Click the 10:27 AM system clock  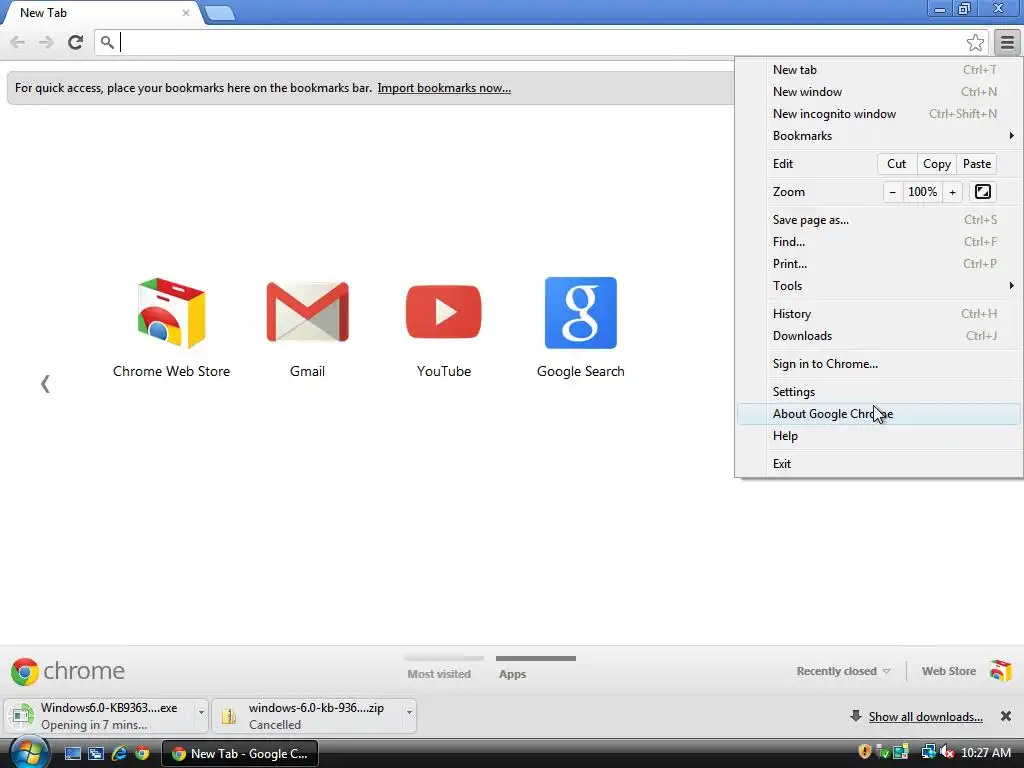pos(986,753)
